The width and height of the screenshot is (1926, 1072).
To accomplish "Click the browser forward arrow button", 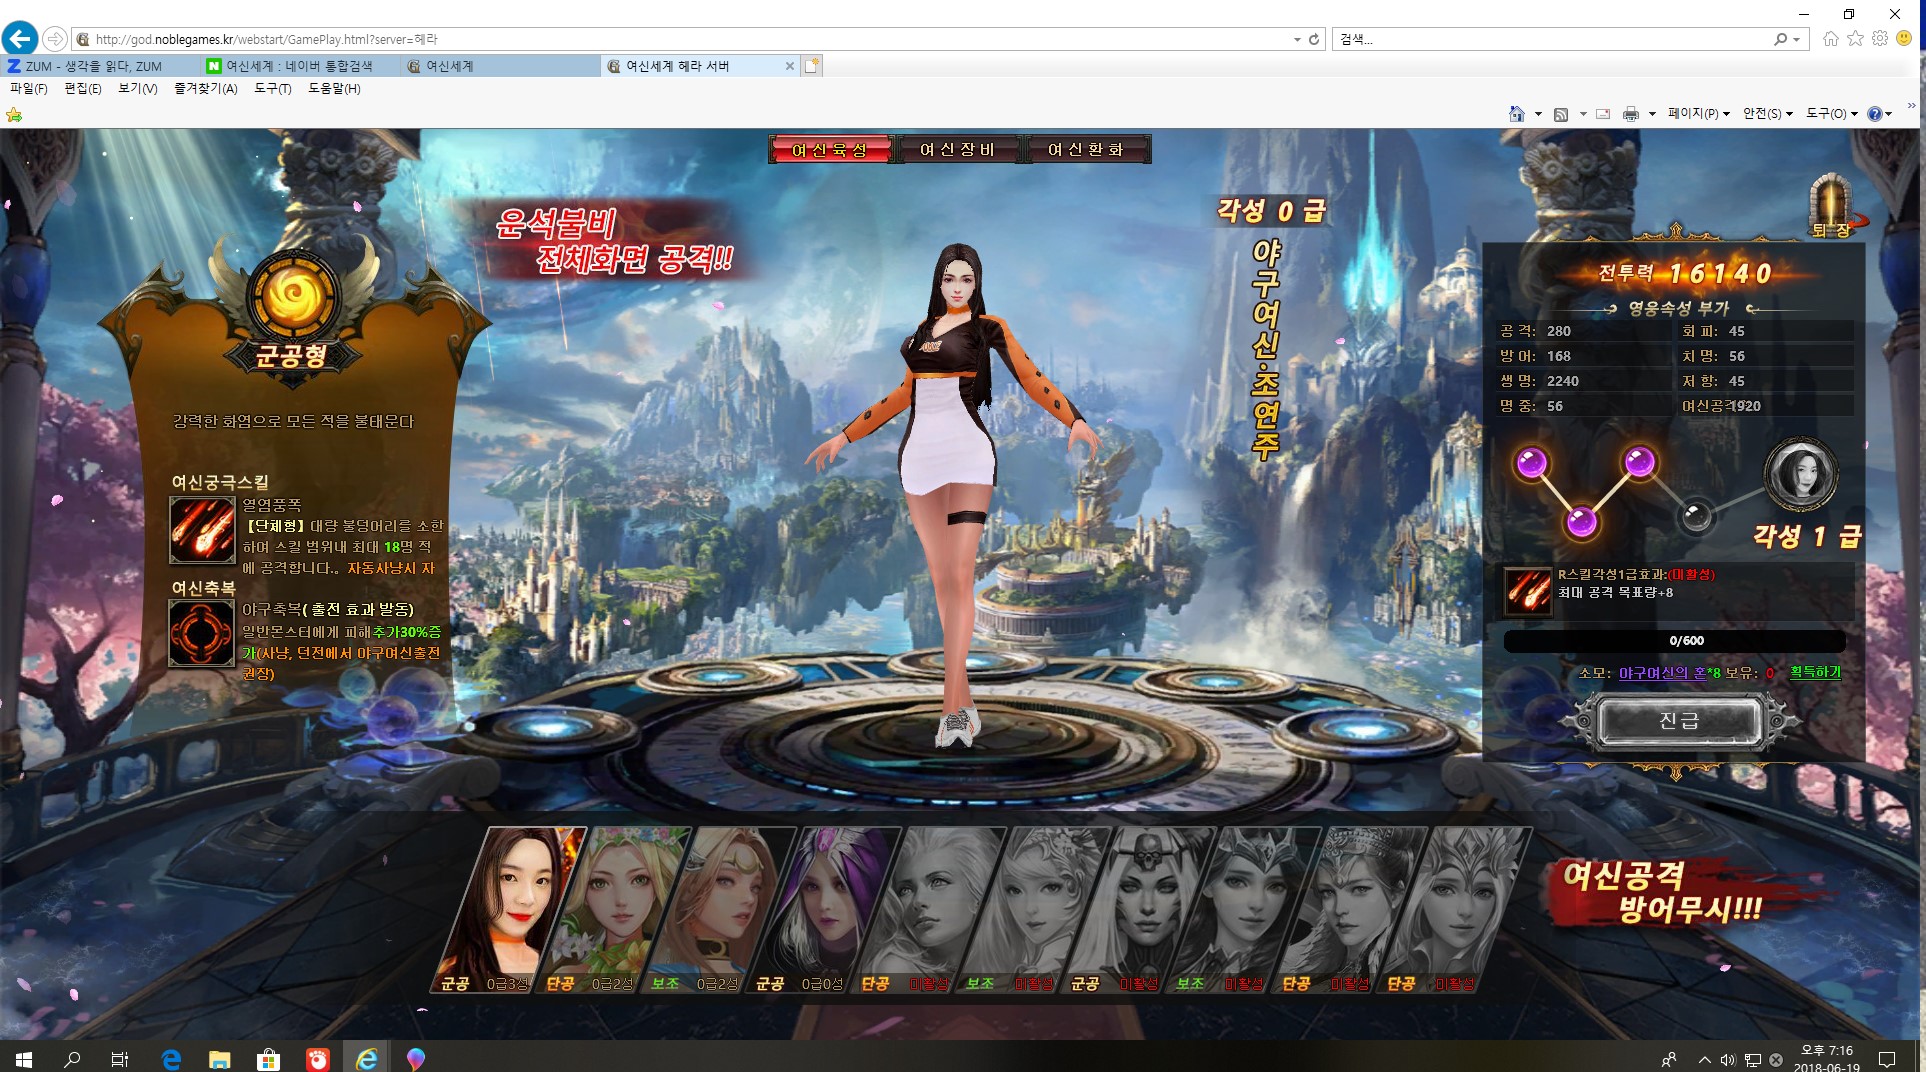I will (55, 39).
